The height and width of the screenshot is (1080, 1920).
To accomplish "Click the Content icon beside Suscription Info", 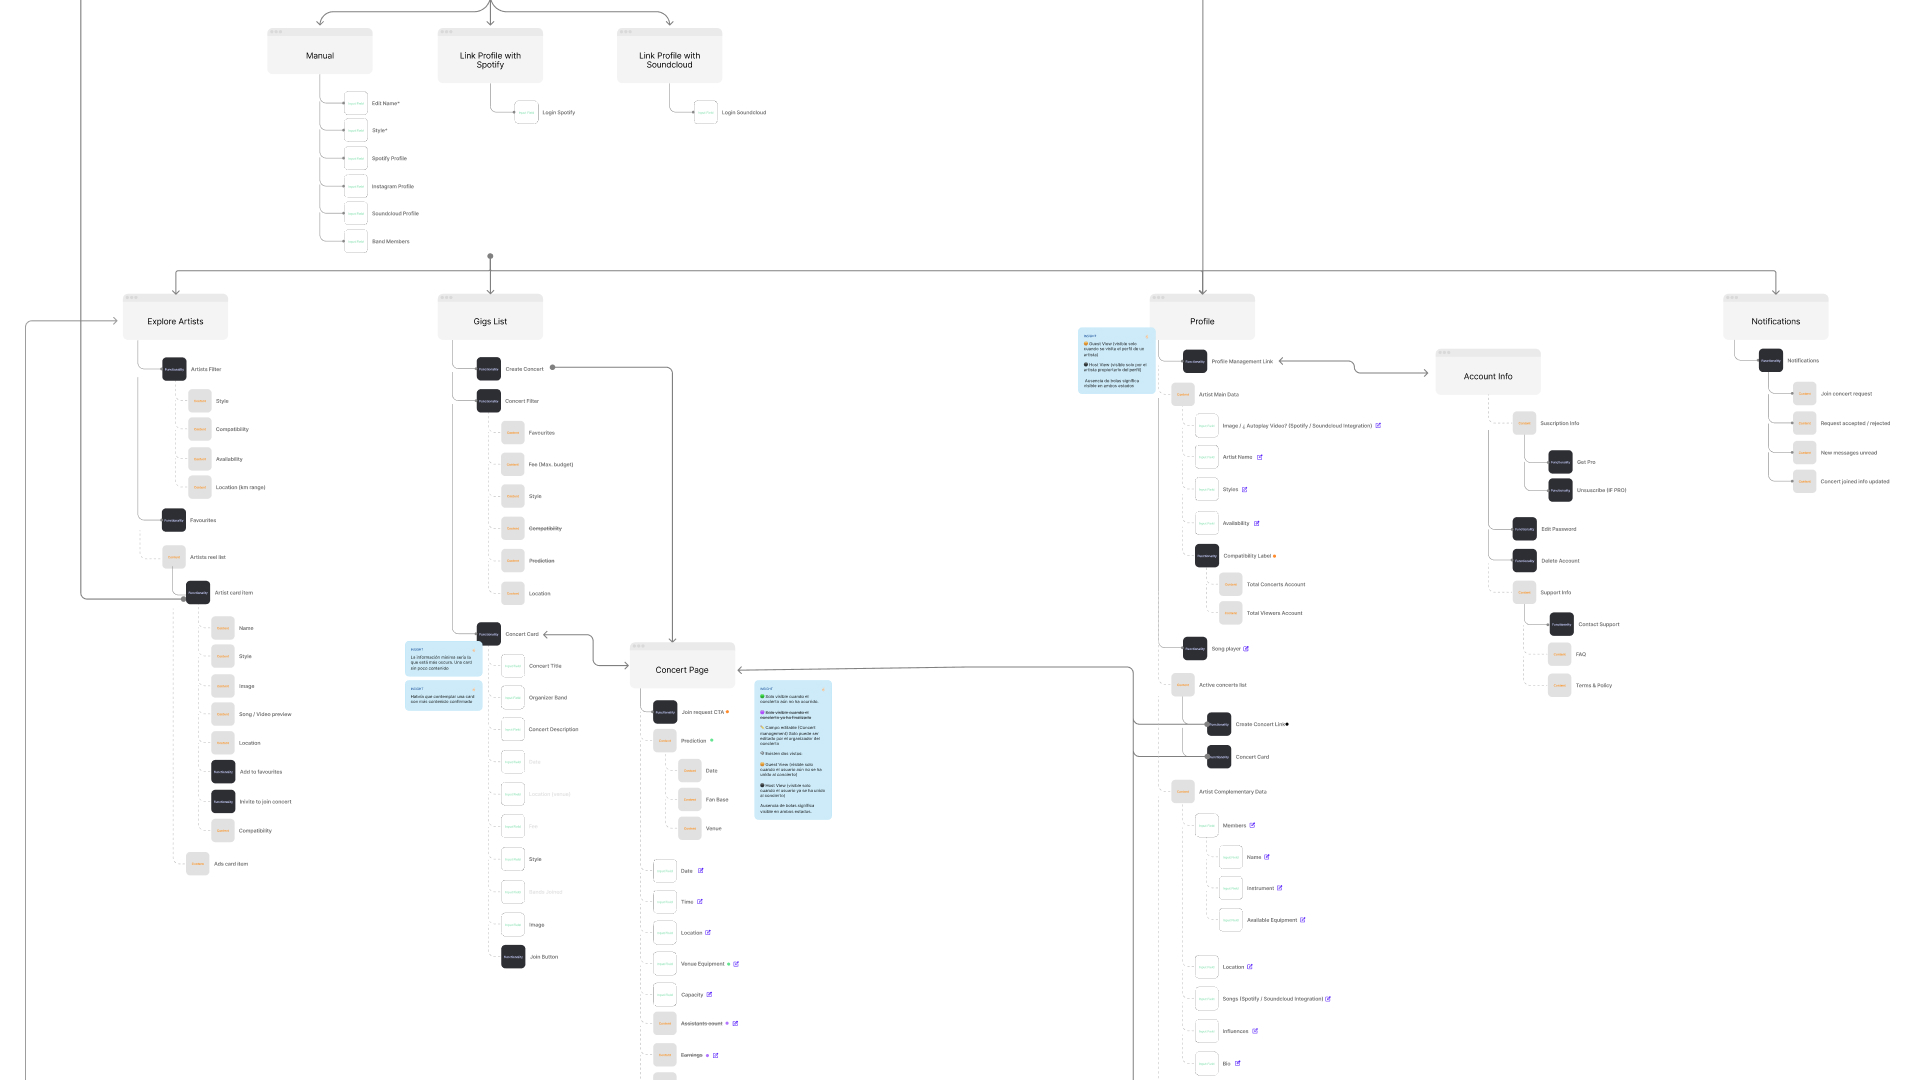I will (1524, 423).
